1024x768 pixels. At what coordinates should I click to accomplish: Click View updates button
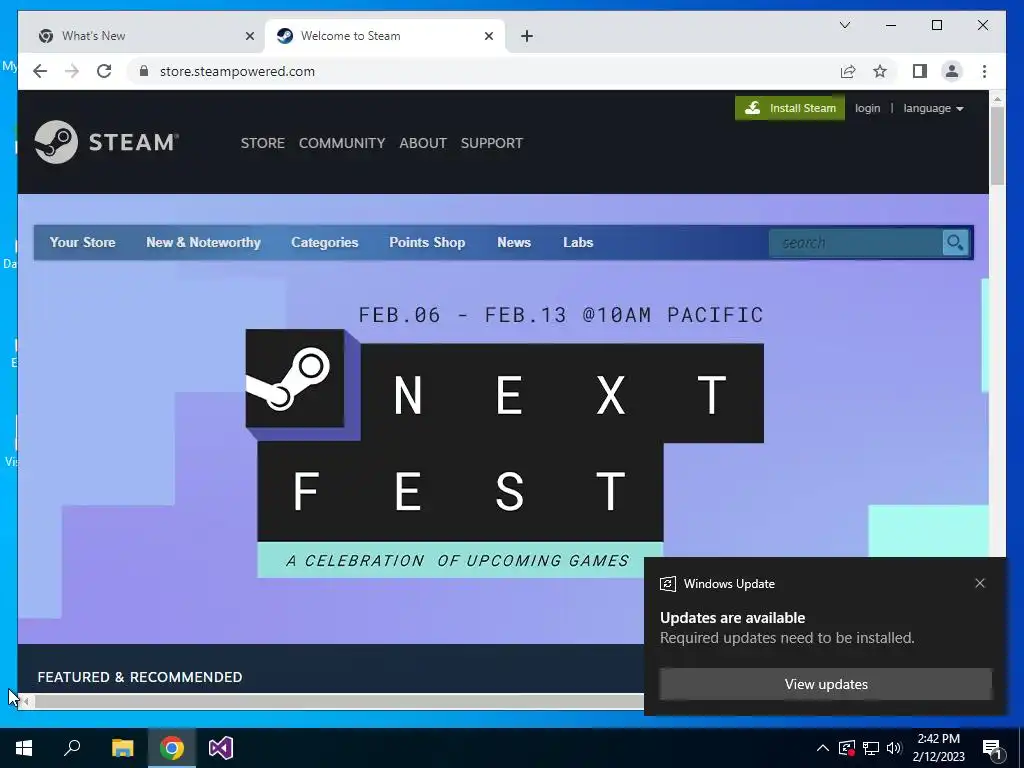pyautogui.click(x=825, y=684)
